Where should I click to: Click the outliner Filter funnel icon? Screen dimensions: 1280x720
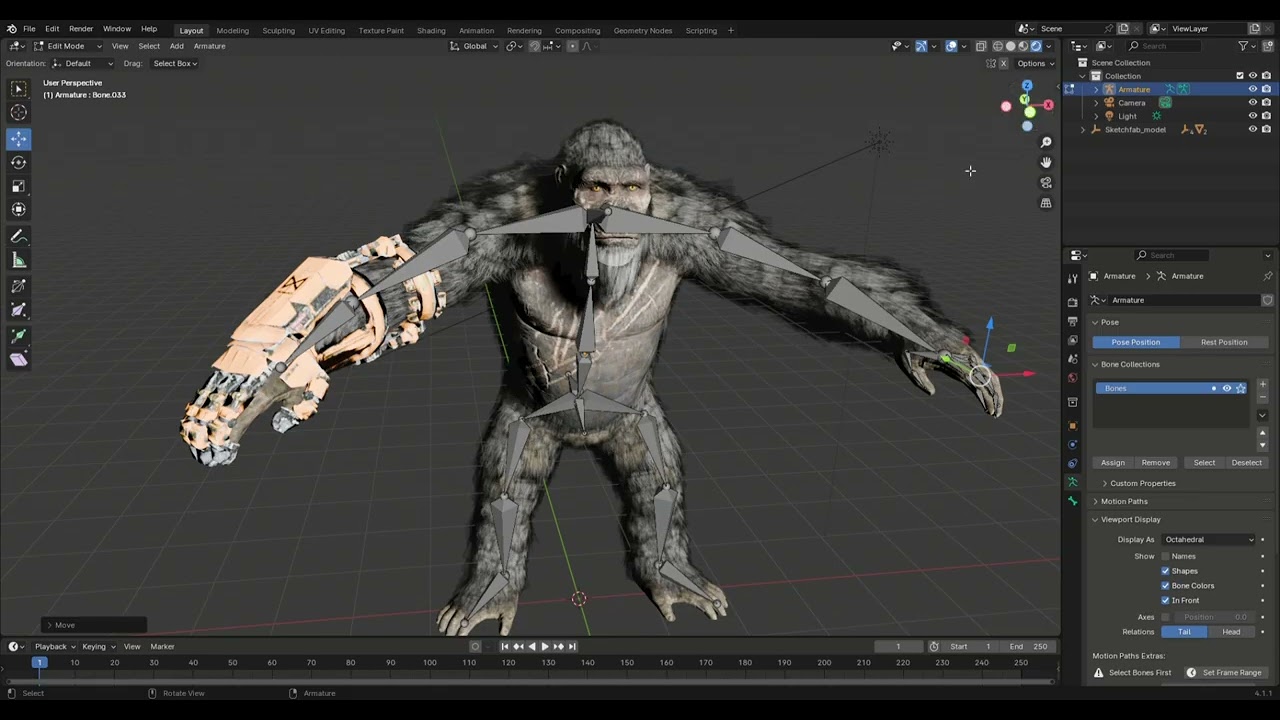(1244, 46)
